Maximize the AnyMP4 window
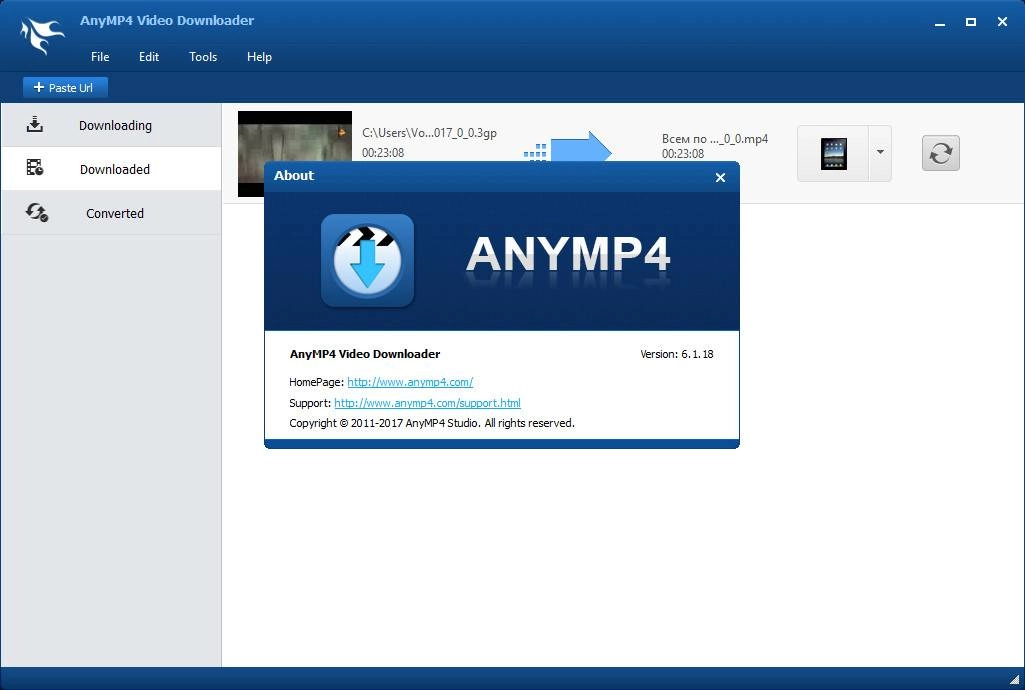The image size is (1025, 690). [971, 22]
